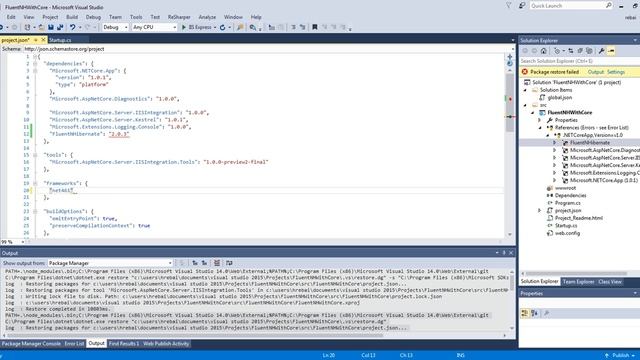Click the Preview Selected Items icon
Screen dimensions: 640x360
tap(611, 51)
